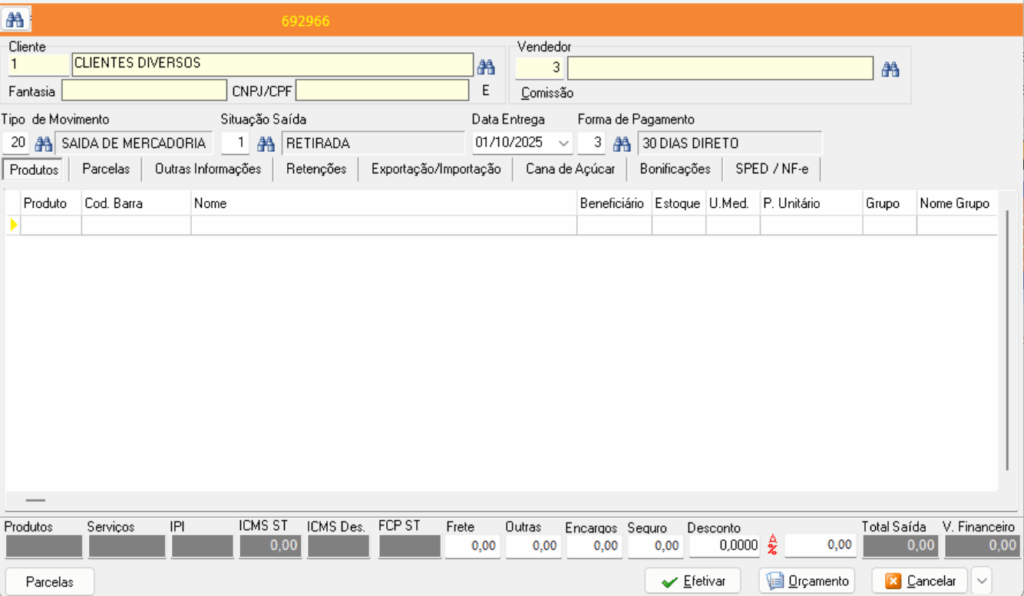Click the Frete value field
Viewport: 1024px width, 596px height.
472,546
